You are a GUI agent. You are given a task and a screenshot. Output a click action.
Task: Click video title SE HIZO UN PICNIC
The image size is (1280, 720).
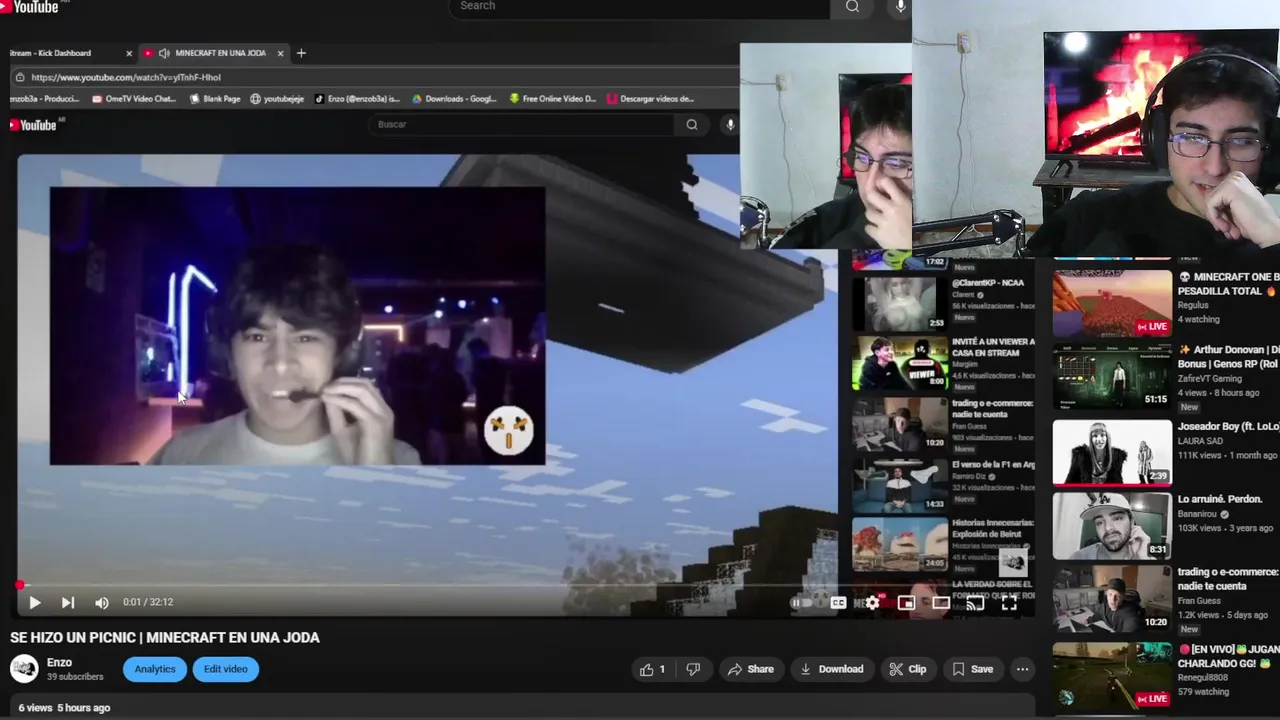point(165,638)
